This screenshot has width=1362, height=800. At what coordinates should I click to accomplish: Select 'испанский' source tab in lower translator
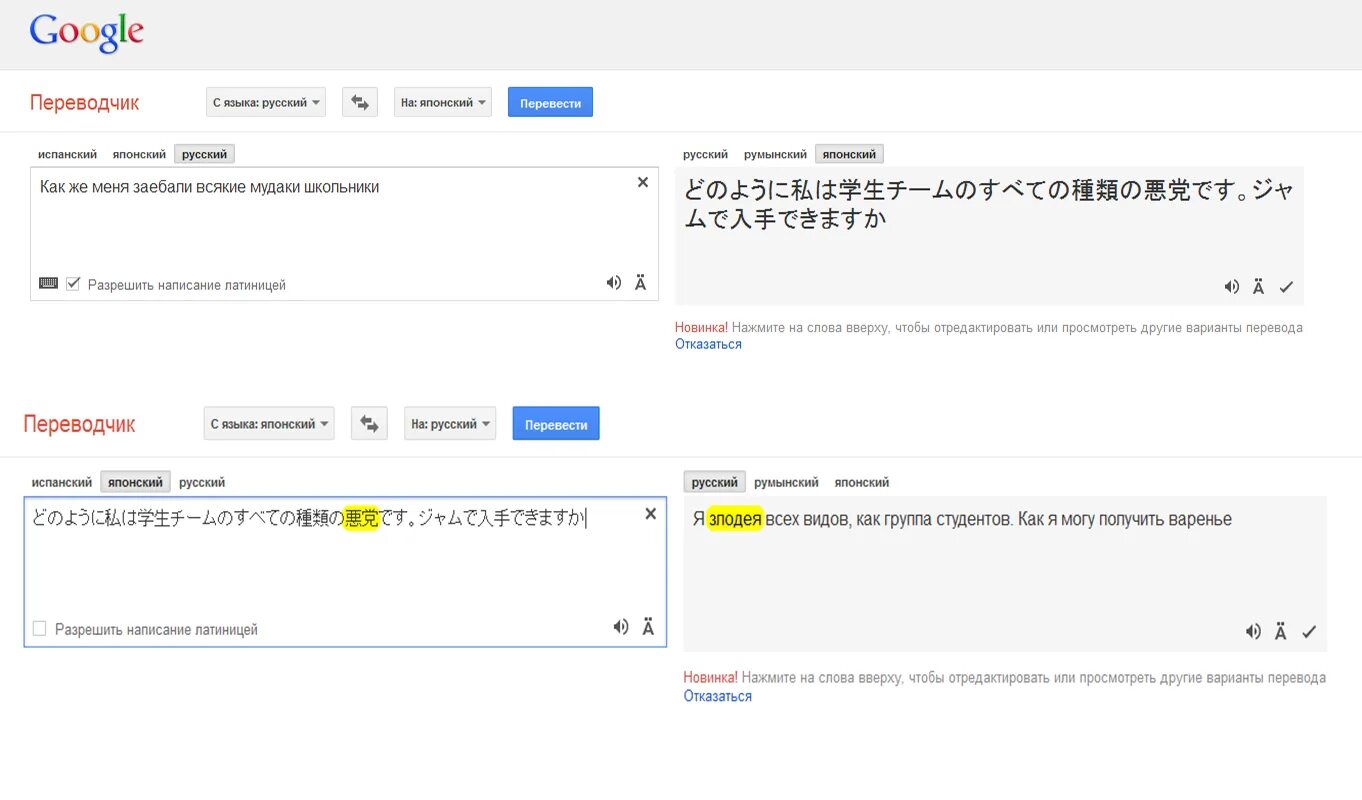[62, 482]
